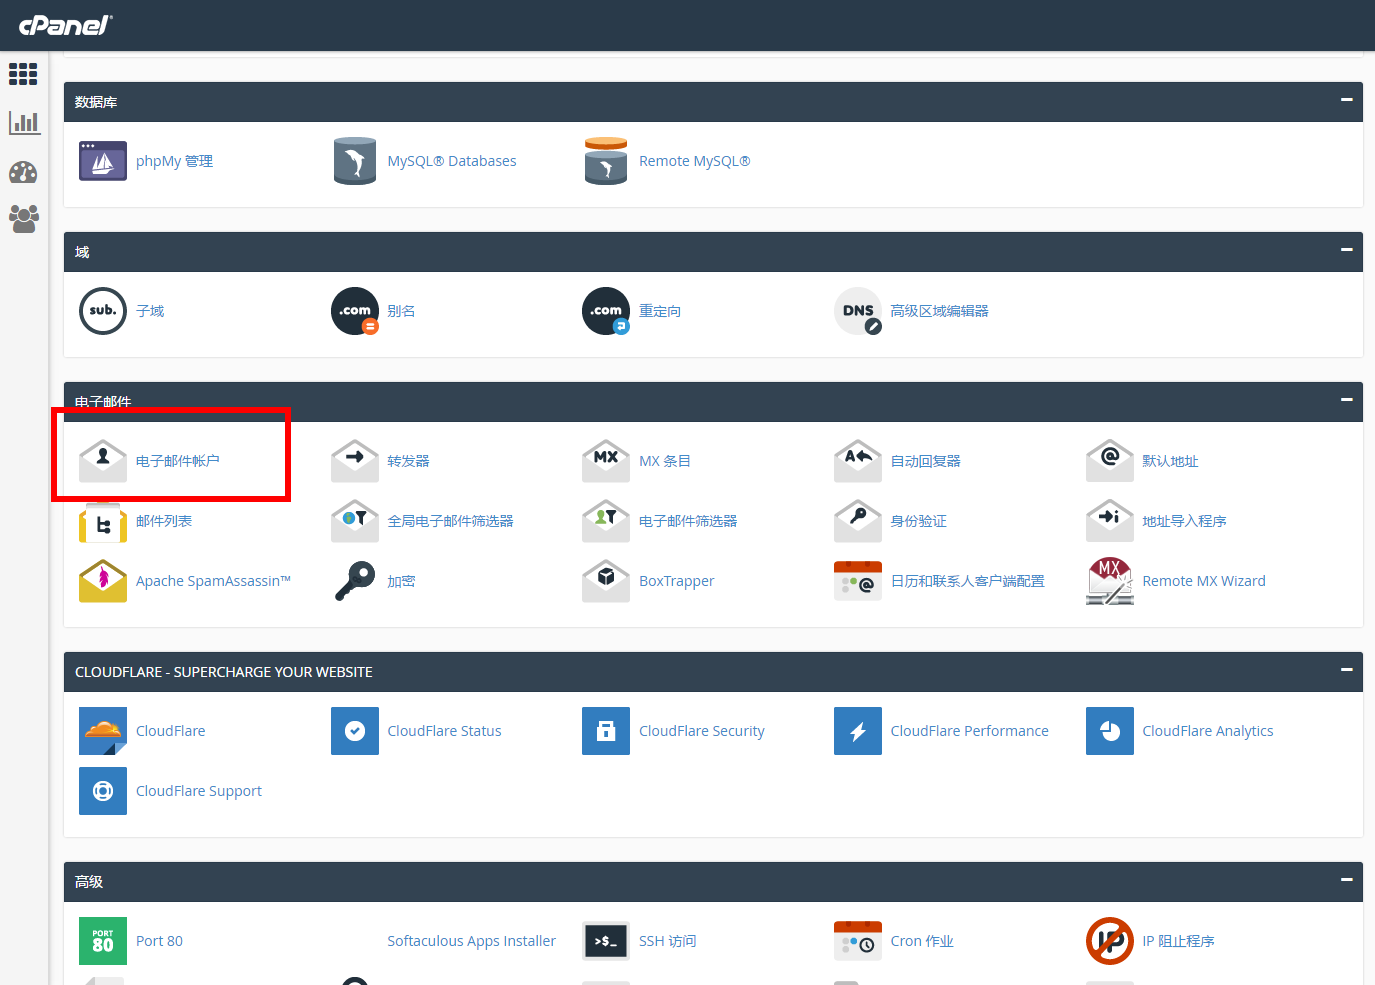Collapse the 域 section

coord(1347,250)
